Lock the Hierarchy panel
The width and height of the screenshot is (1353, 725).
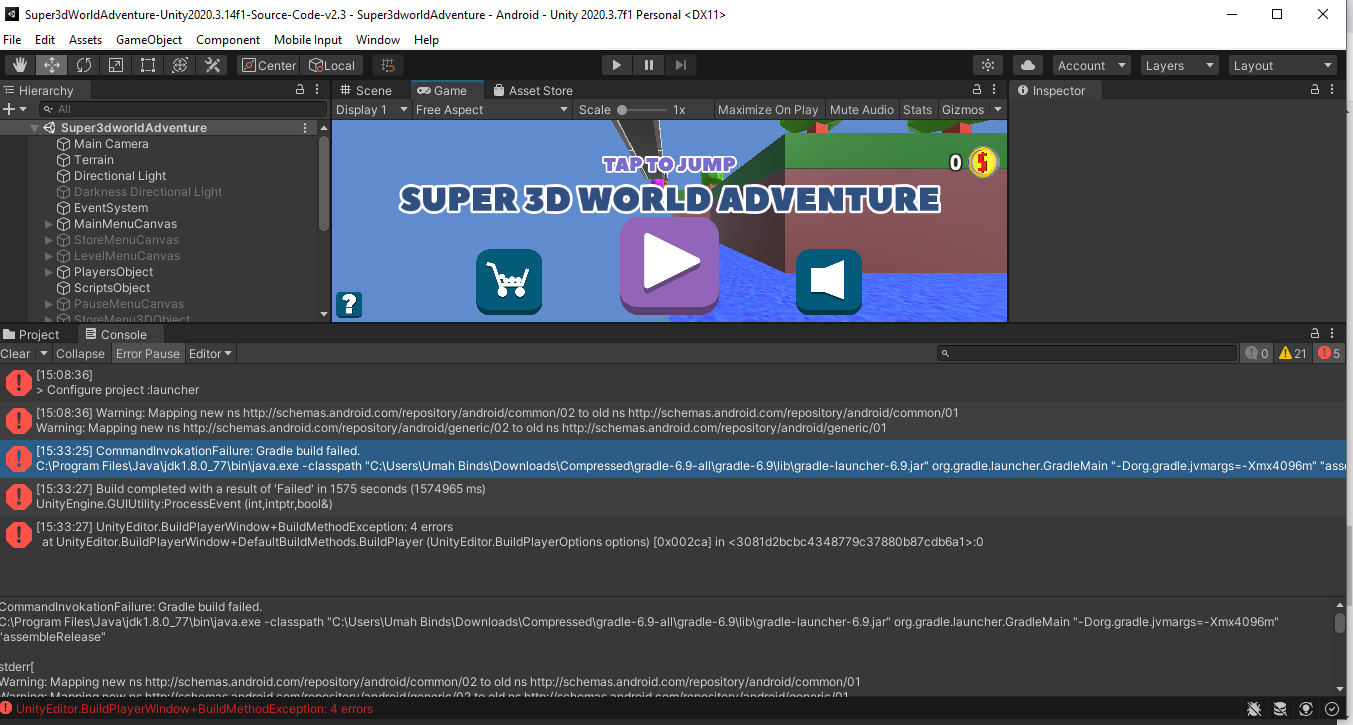tap(300, 90)
